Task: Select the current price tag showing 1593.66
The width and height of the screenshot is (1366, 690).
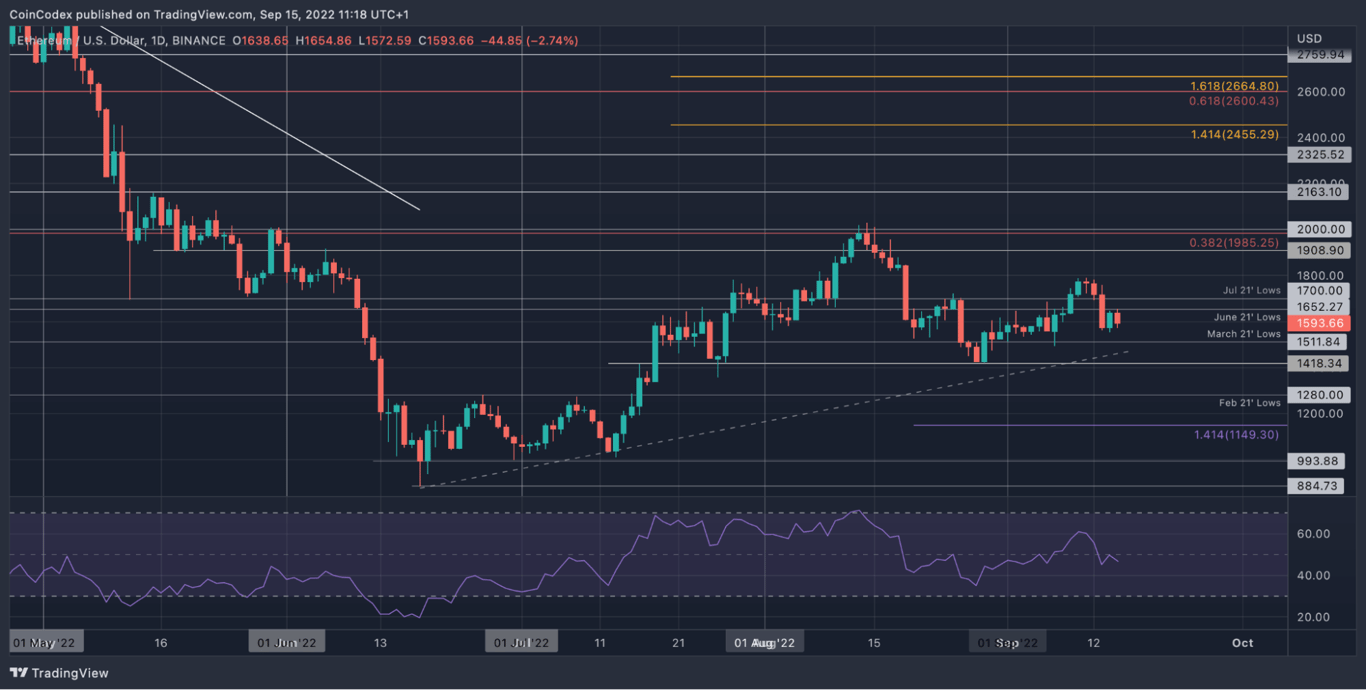Action: [1319, 323]
